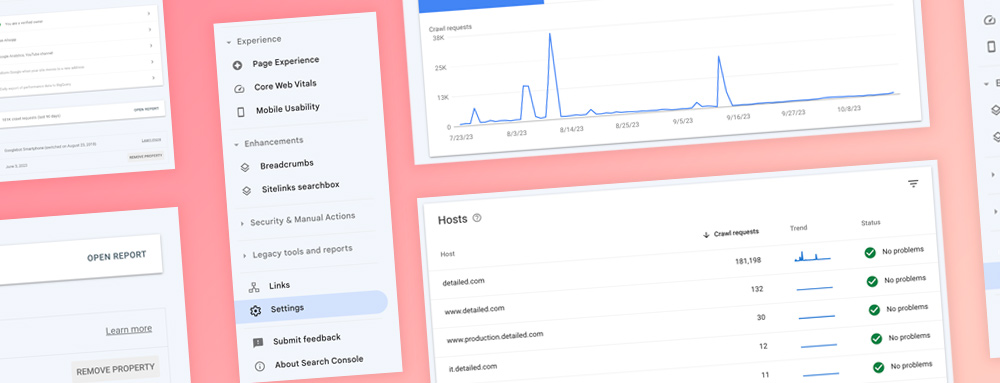
Task: Follow the Learn more link
Action: pos(129,329)
